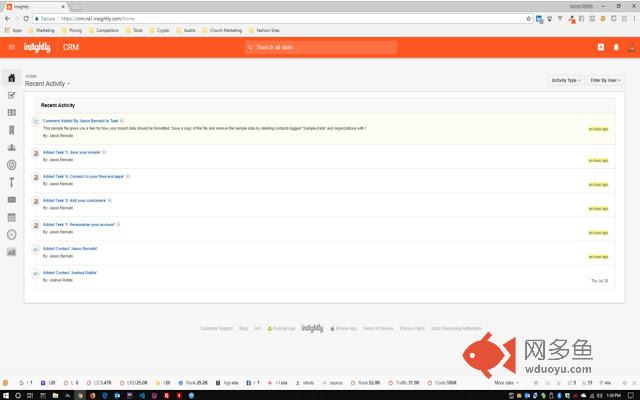Open Cortana search circle in taskbar
The image size is (640, 400).
click(18, 396)
